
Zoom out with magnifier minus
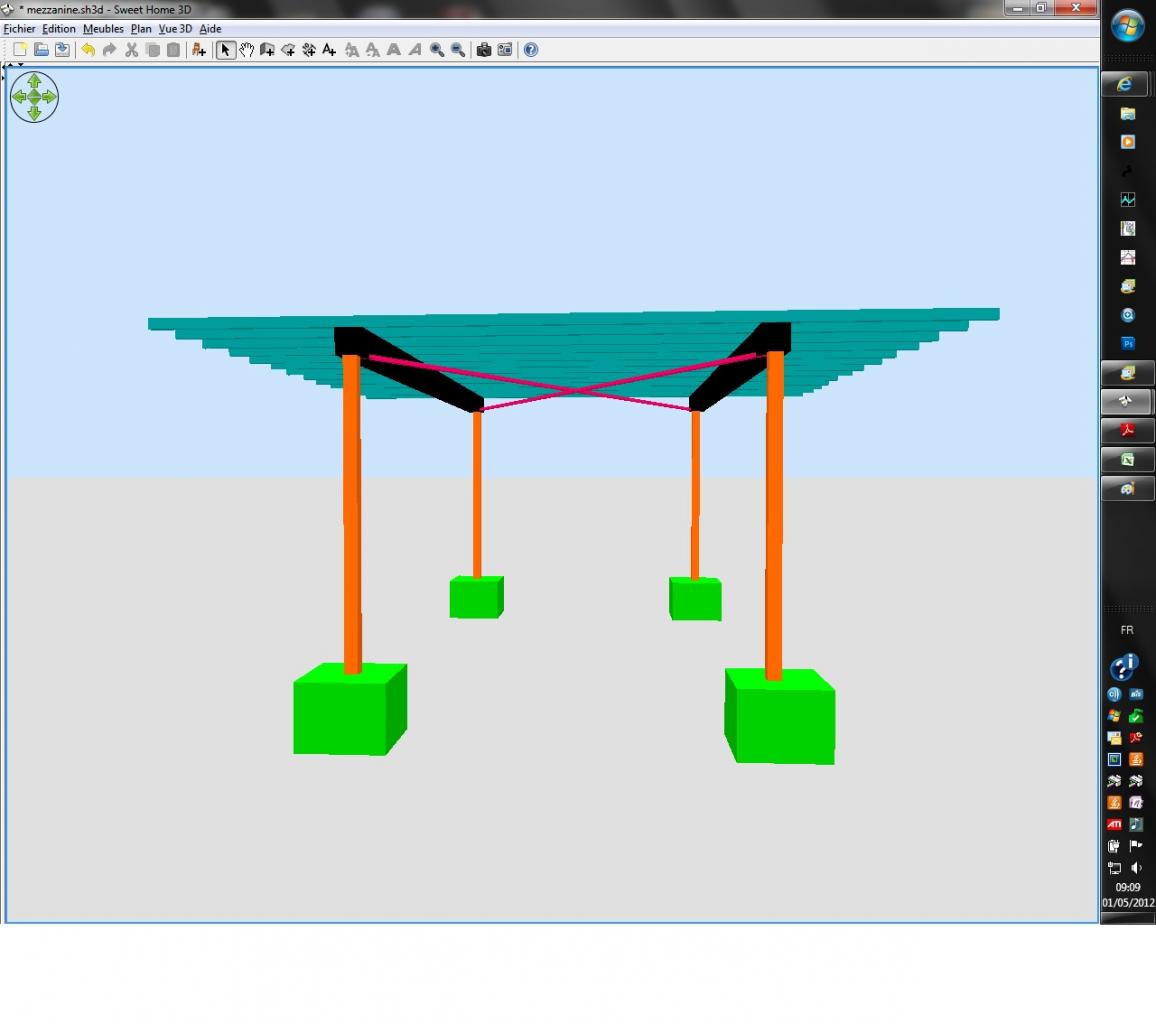[x=458, y=49]
